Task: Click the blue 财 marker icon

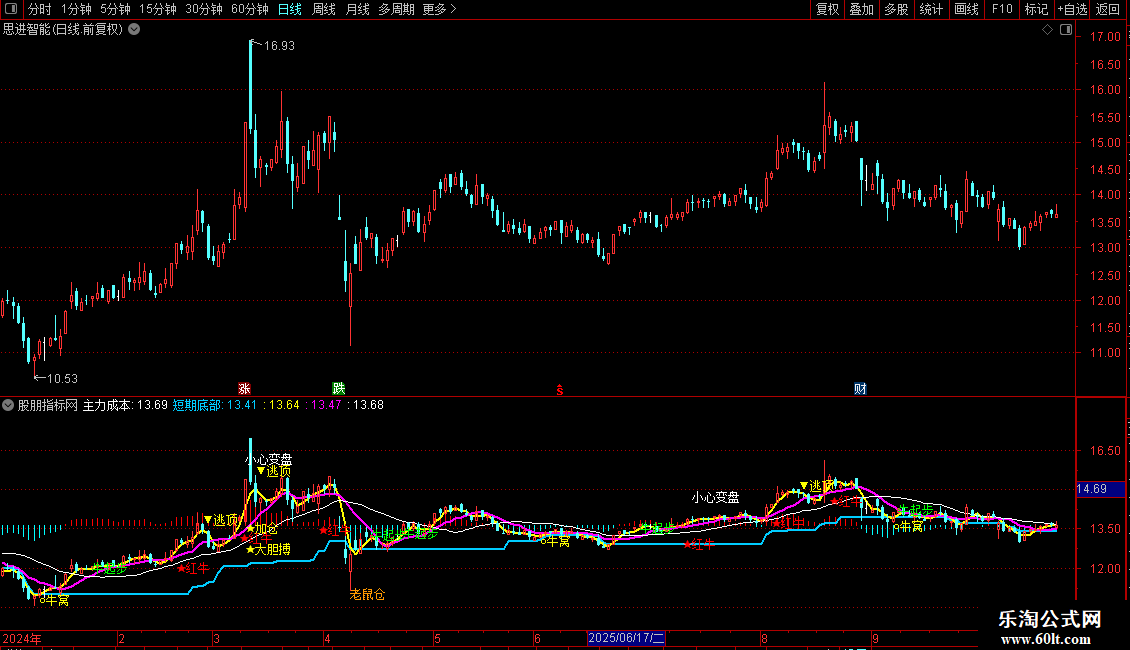Action: (860, 388)
